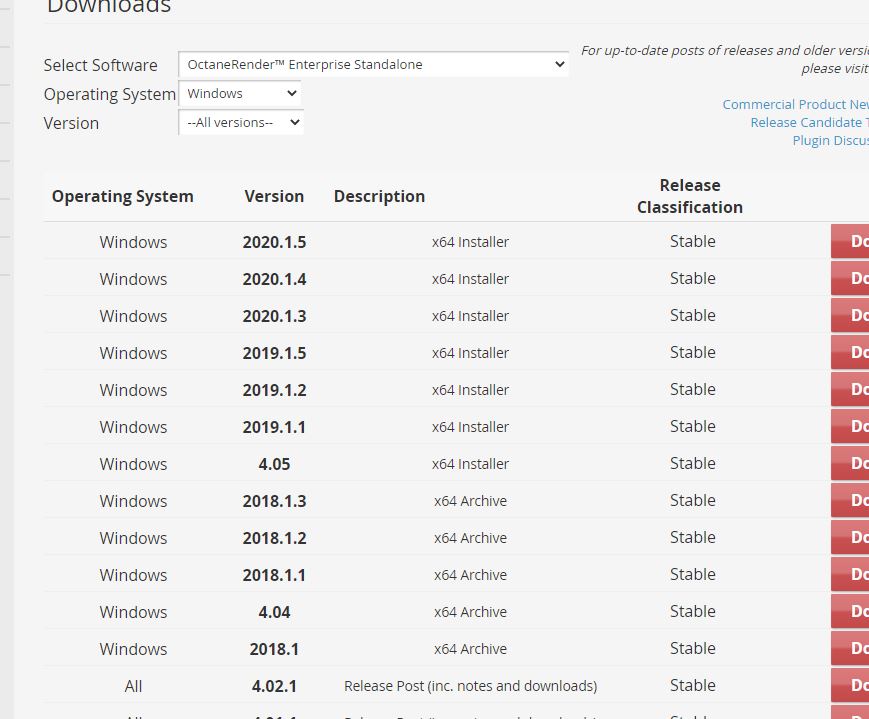Open the Release Candidate link
Viewport: 869px width, 719px height.
point(809,123)
